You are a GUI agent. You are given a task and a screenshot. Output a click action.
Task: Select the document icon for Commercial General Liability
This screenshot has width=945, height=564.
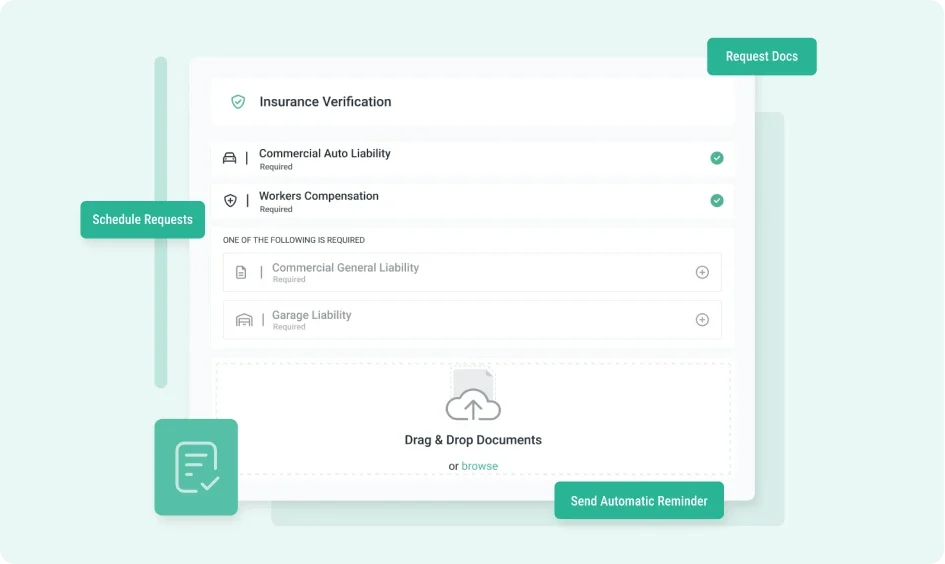241,272
